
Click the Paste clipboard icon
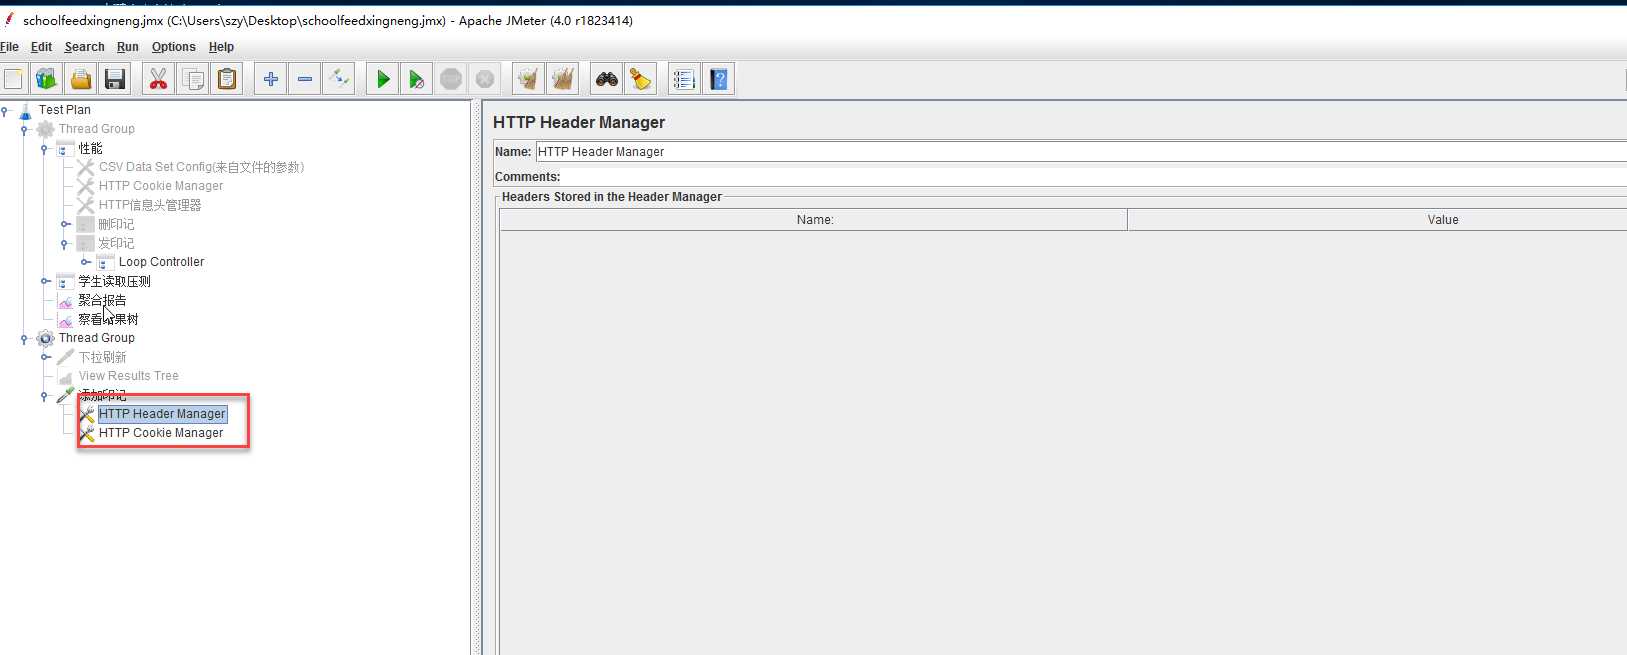pos(227,79)
